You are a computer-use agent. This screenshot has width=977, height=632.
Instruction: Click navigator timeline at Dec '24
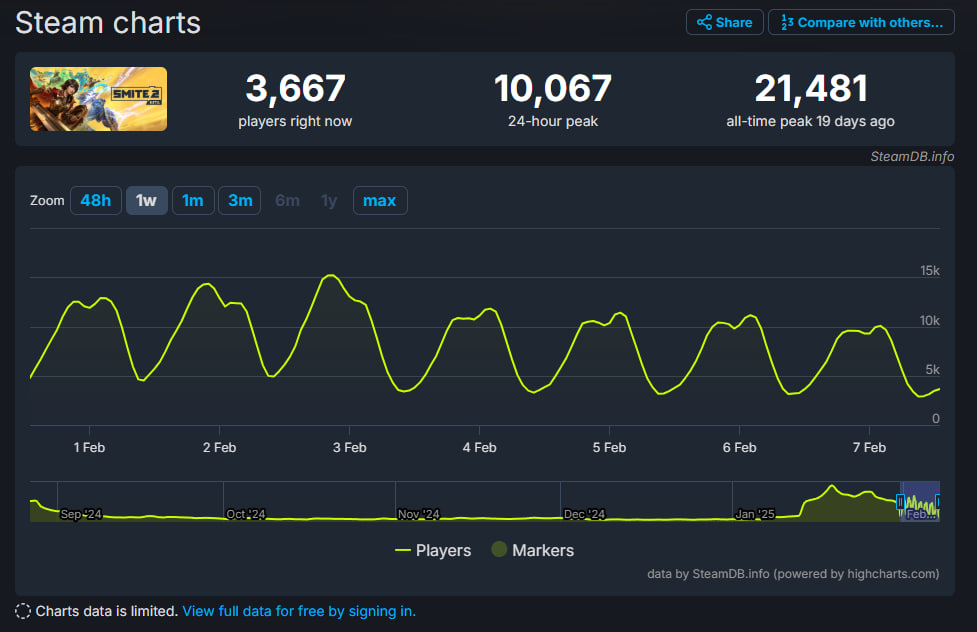point(584,514)
